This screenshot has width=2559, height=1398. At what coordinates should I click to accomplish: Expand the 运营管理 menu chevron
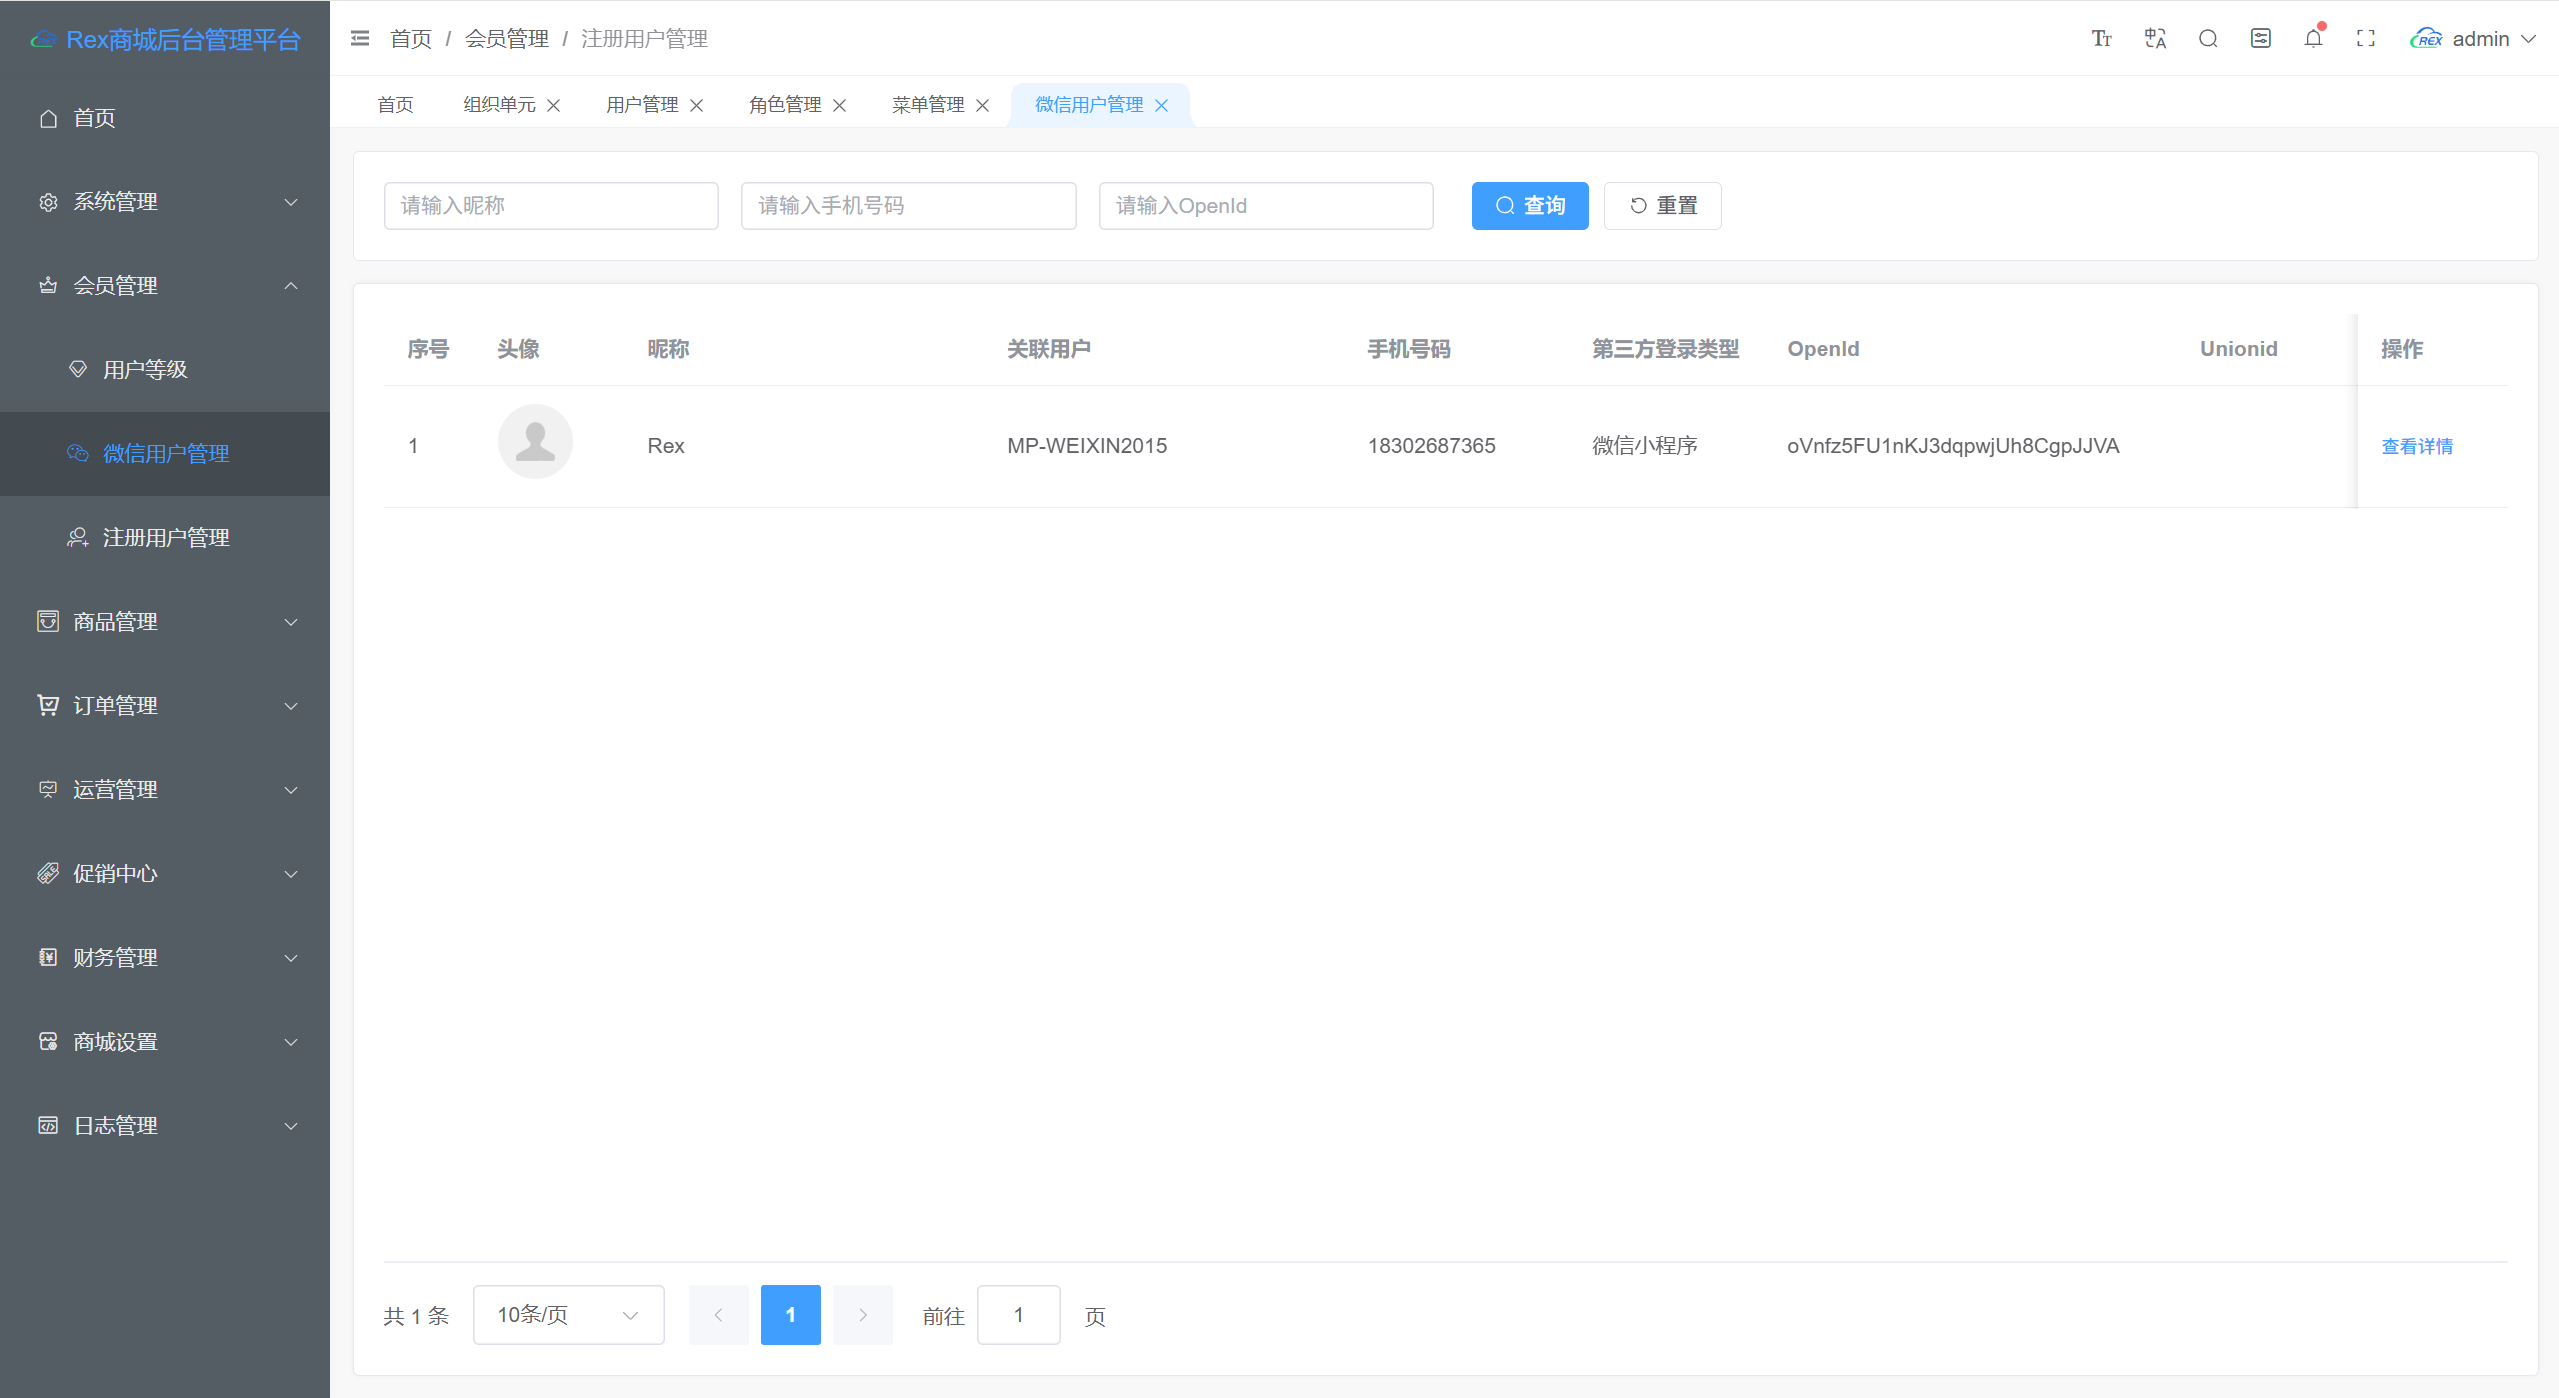tap(291, 790)
